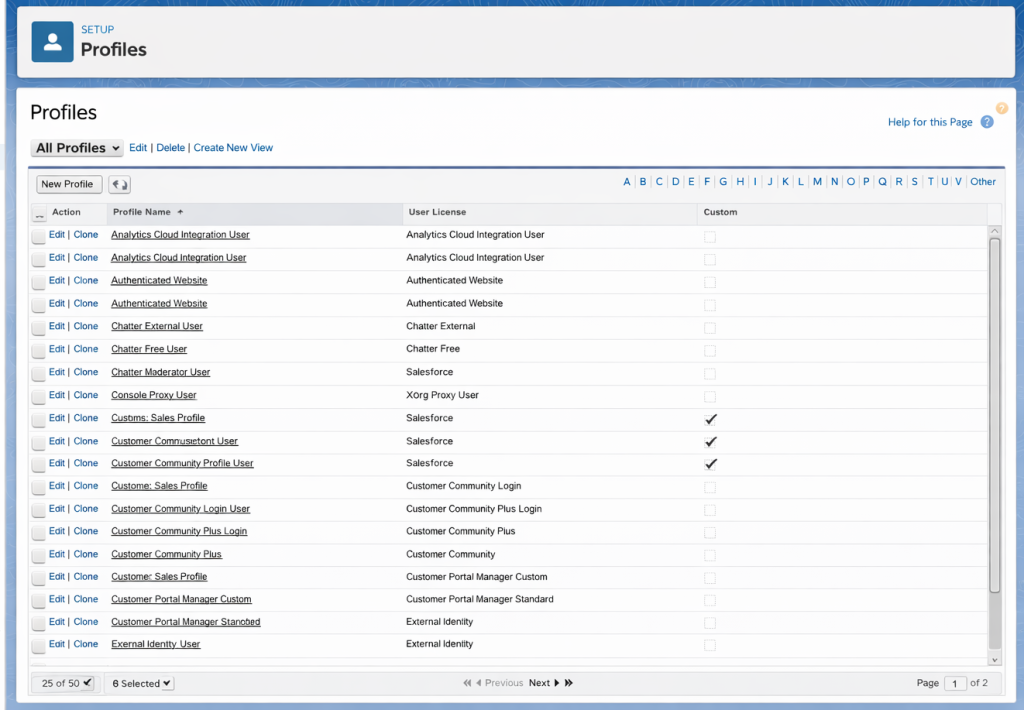The height and width of the screenshot is (710, 1024).
Task: Expand the 6 Selected dropdown
Action: (140, 683)
